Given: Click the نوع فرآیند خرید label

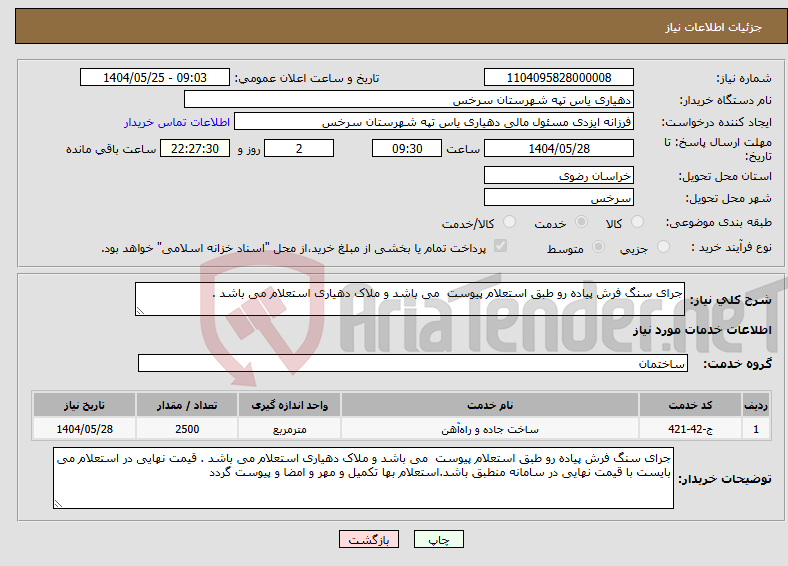Looking at the screenshot, I should (731, 247).
